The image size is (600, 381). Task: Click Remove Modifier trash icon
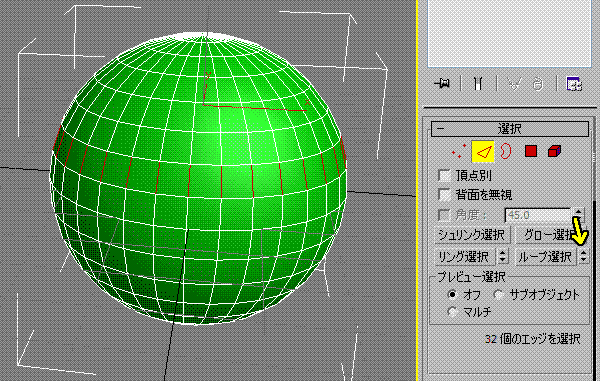click(538, 83)
